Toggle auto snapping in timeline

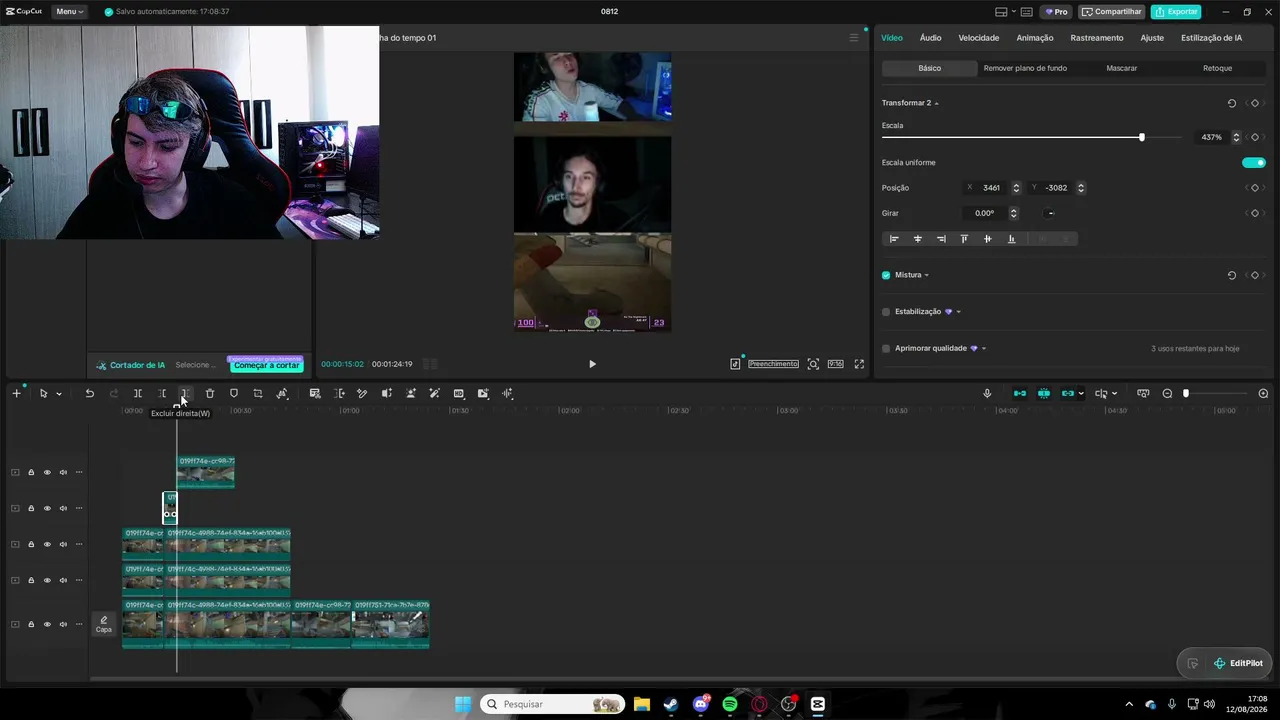(1044, 394)
